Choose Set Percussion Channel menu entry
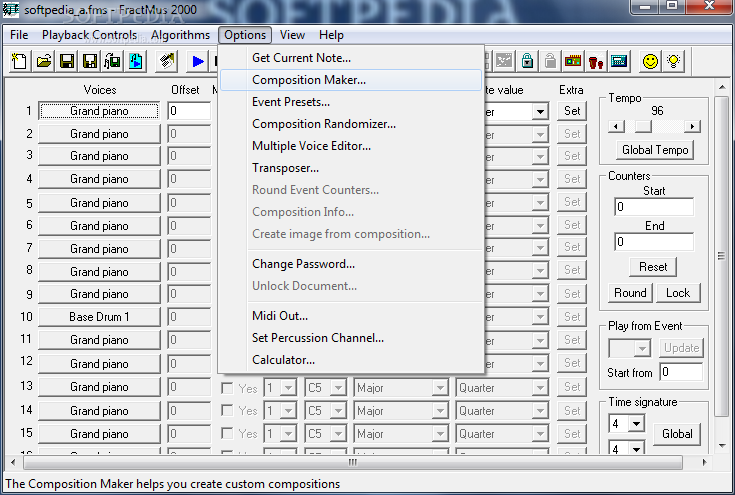 click(351, 338)
